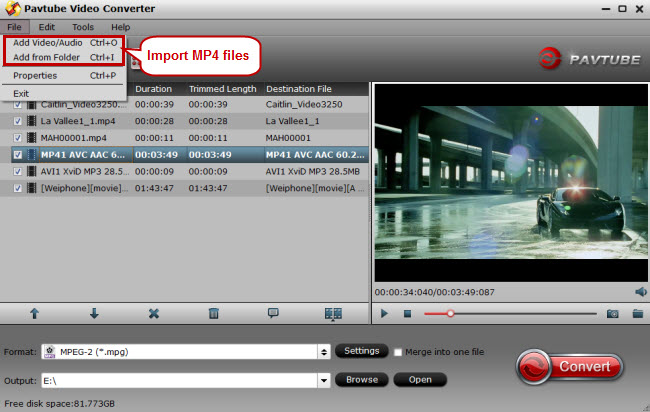Expand the Output path dropdown

pyautogui.click(x=324, y=380)
